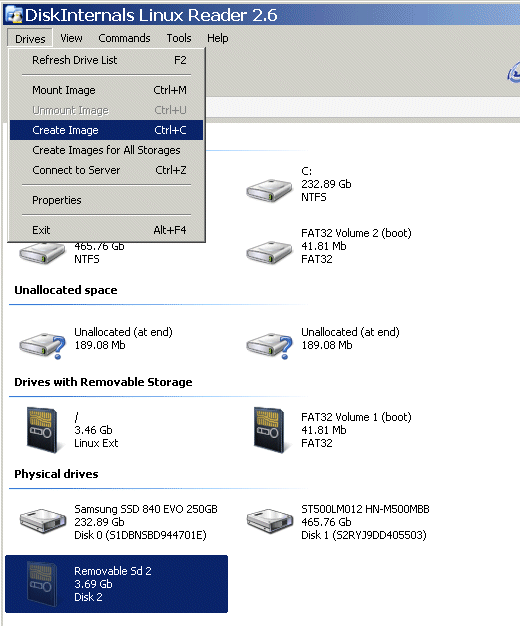
Task: Select Samsung SSD 840 EVO disk icon
Action: point(43,520)
